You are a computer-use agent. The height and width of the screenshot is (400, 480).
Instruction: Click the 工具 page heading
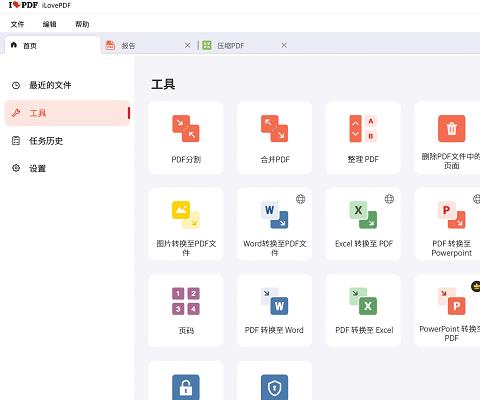[x=163, y=84]
